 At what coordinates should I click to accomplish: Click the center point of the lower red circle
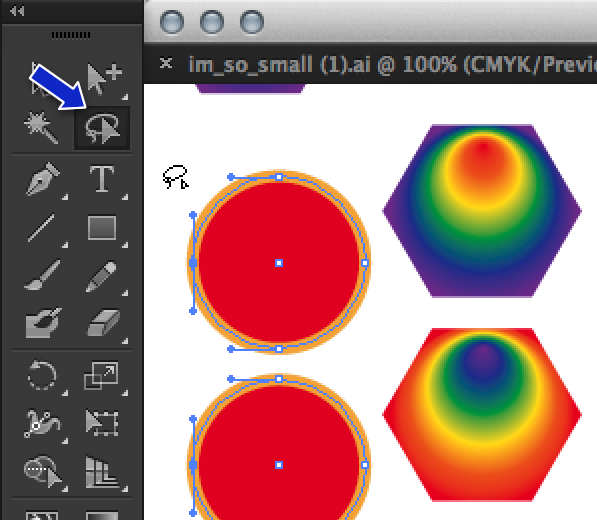pos(279,465)
